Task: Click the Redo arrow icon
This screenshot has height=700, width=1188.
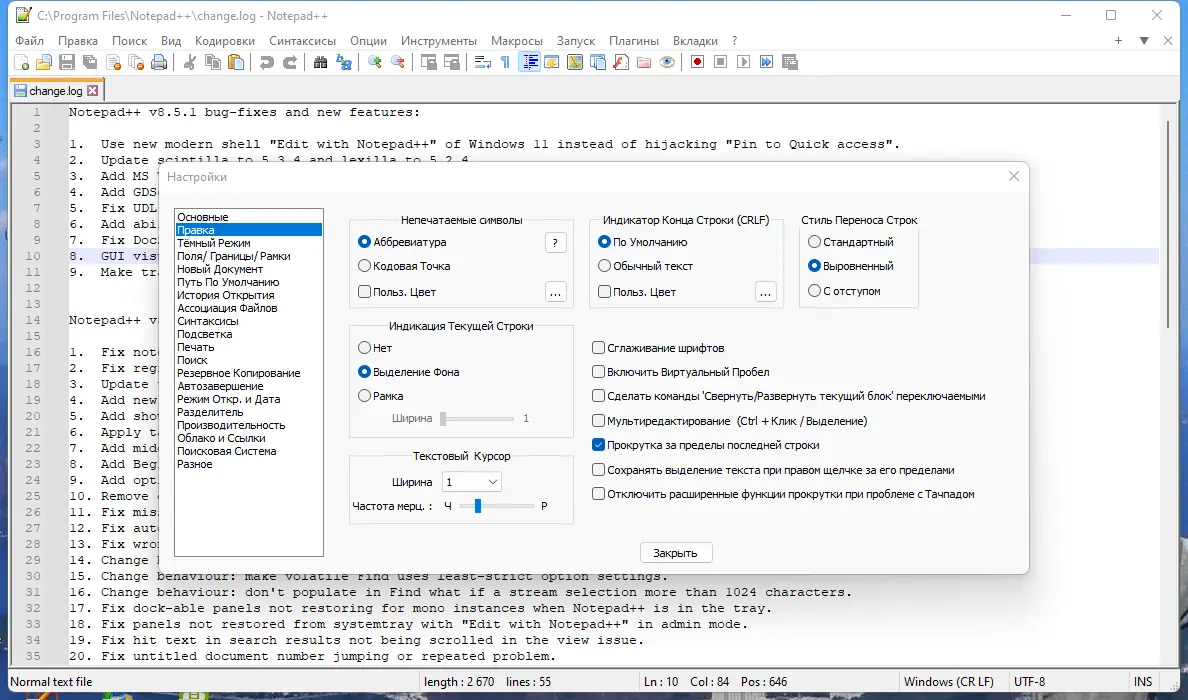Action: point(290,62)
